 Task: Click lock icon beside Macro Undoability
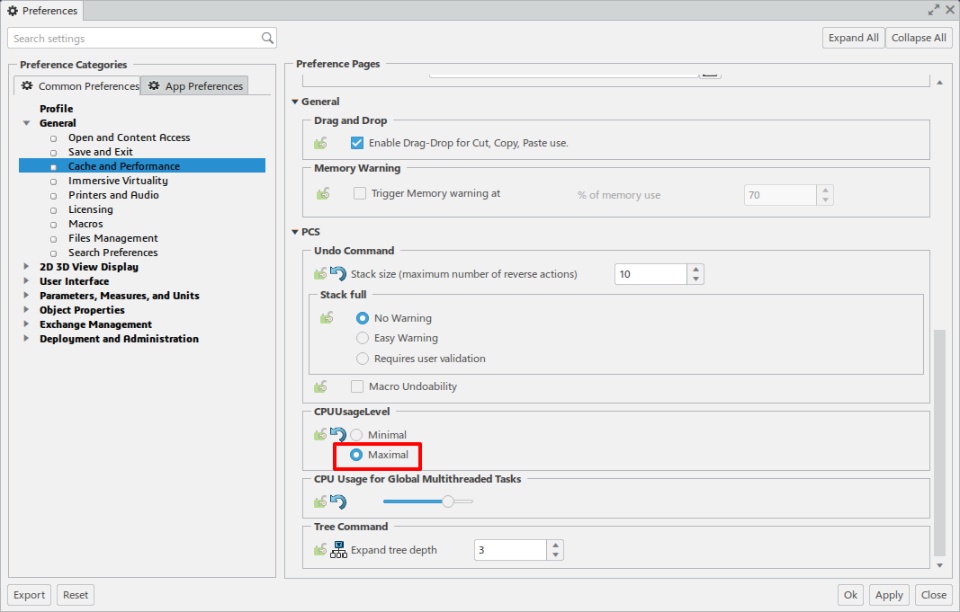click(321, 386)
